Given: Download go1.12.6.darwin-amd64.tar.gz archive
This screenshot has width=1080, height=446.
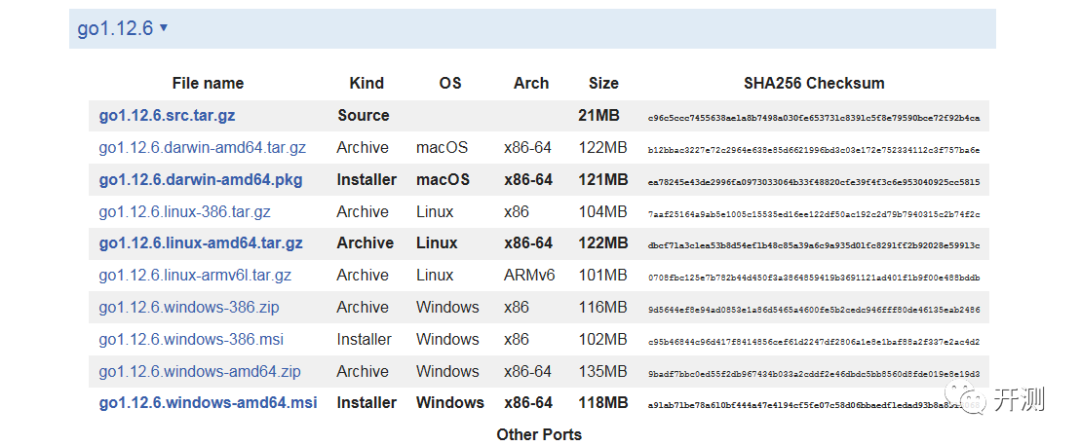Looking at the screenshot, I should [x=202, y=147].
